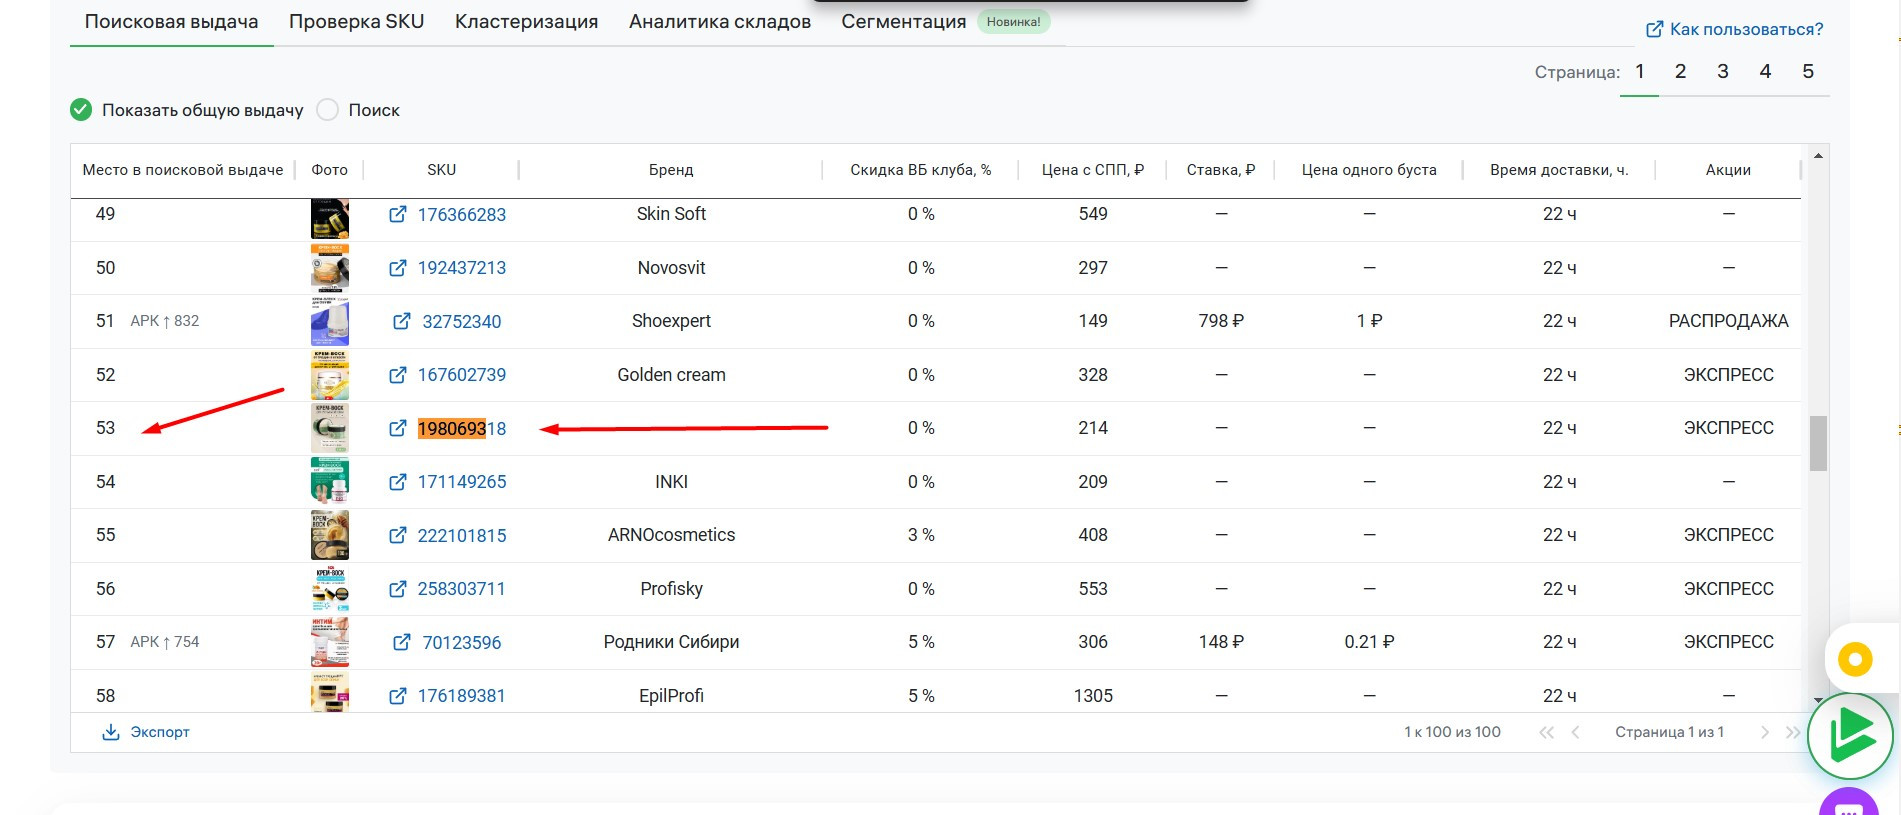Screen dimensions: 1901x815
Task: Open external link icon for SKU 222101815
Action: pyautogui.click(x=397, y=535)
